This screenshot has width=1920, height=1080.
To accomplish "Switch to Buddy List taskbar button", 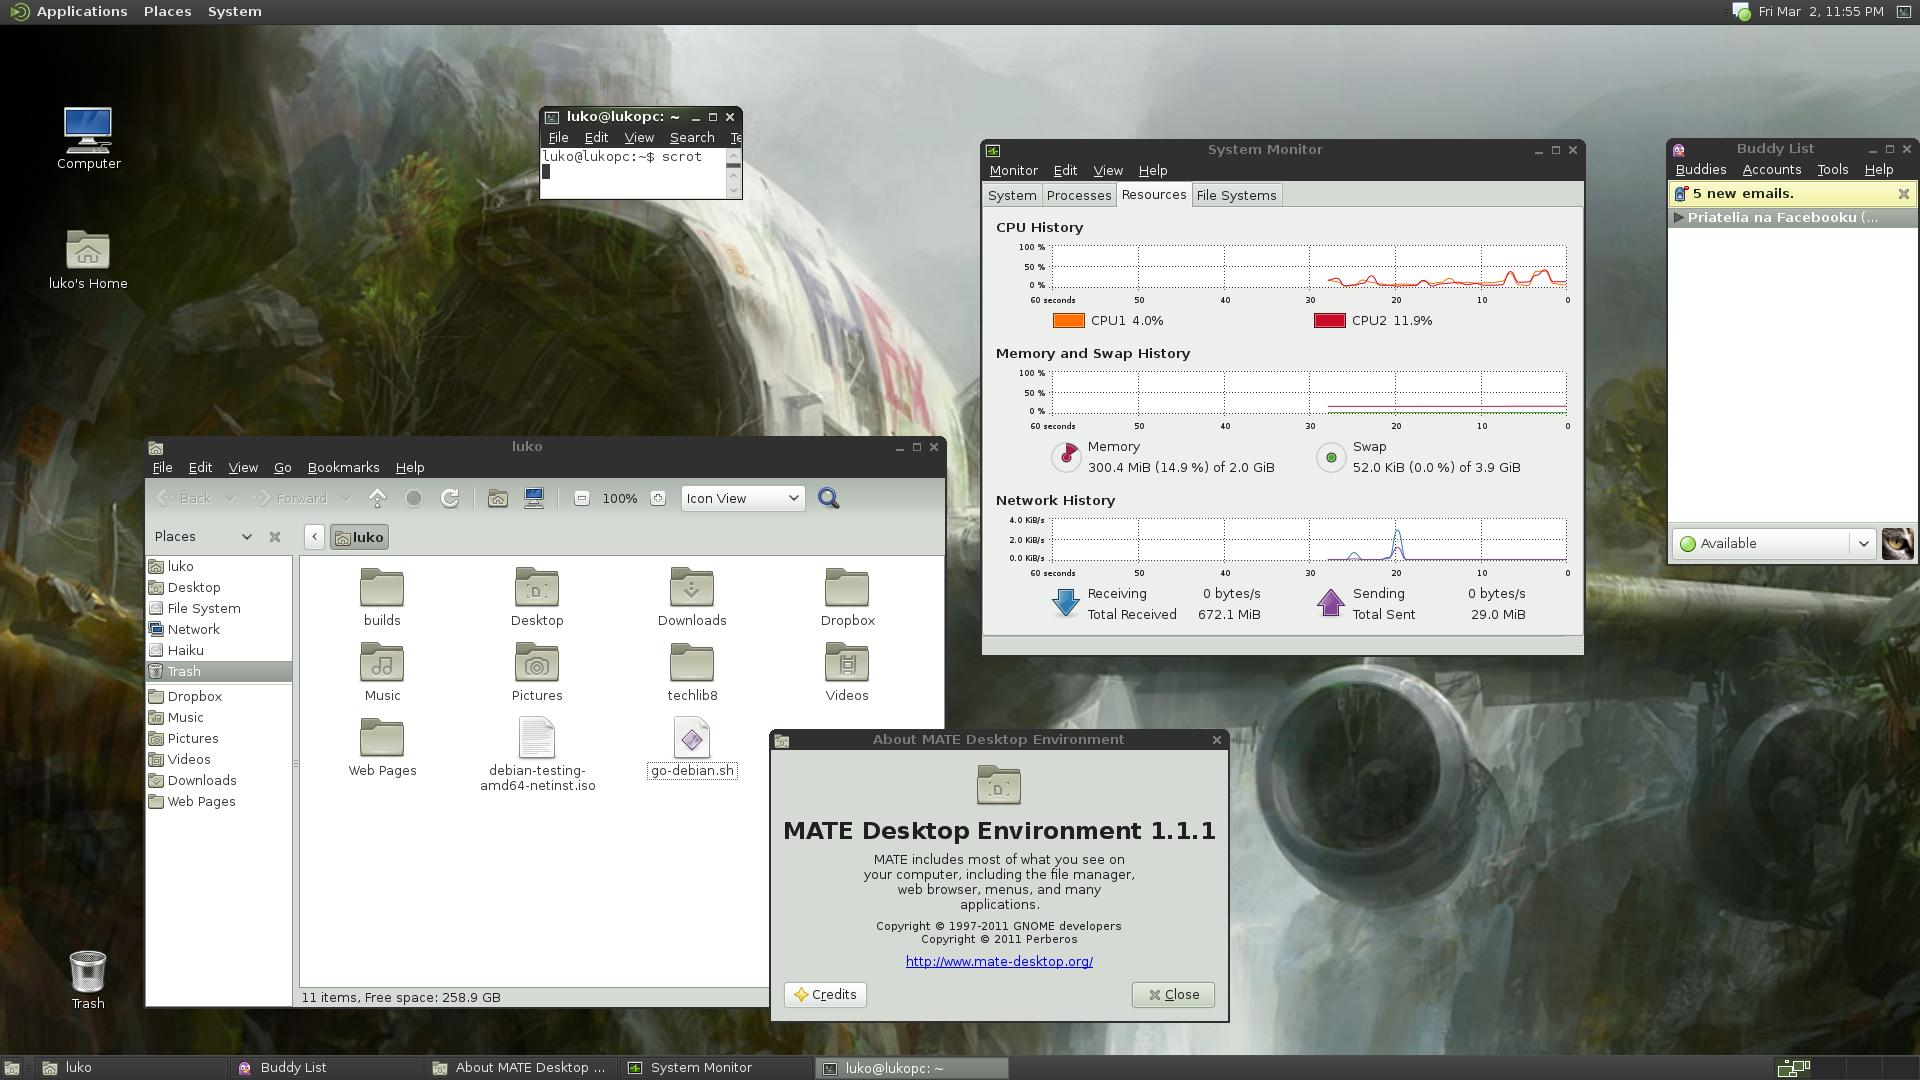I will [325, 1068].
